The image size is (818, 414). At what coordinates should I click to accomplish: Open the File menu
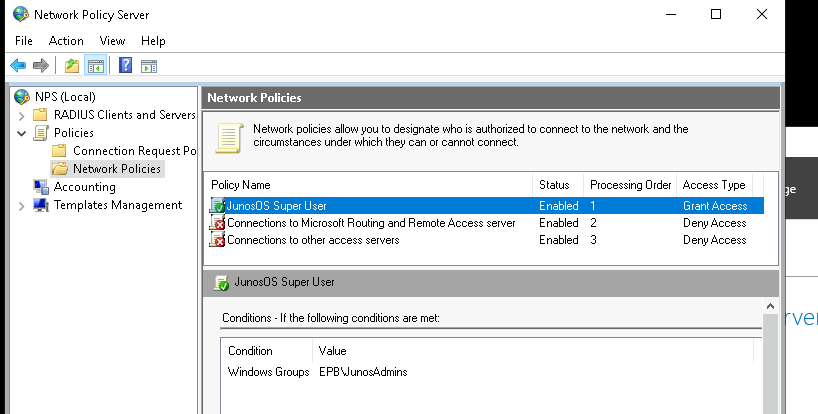[x=24, y=41]
